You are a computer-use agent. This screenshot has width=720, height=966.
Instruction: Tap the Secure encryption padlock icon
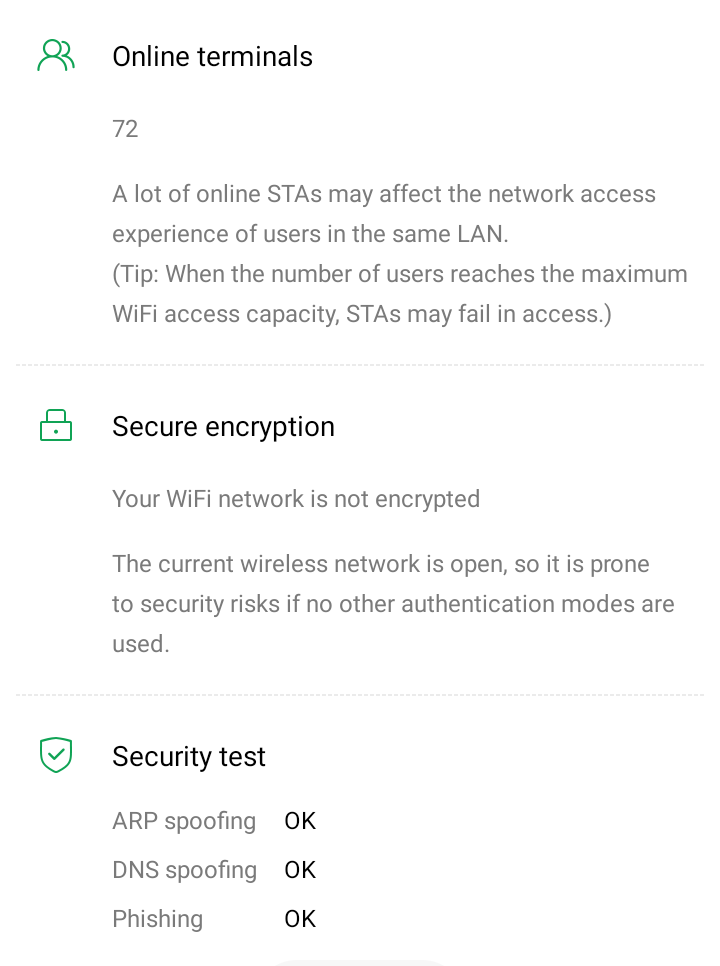[x=56, y=426]
